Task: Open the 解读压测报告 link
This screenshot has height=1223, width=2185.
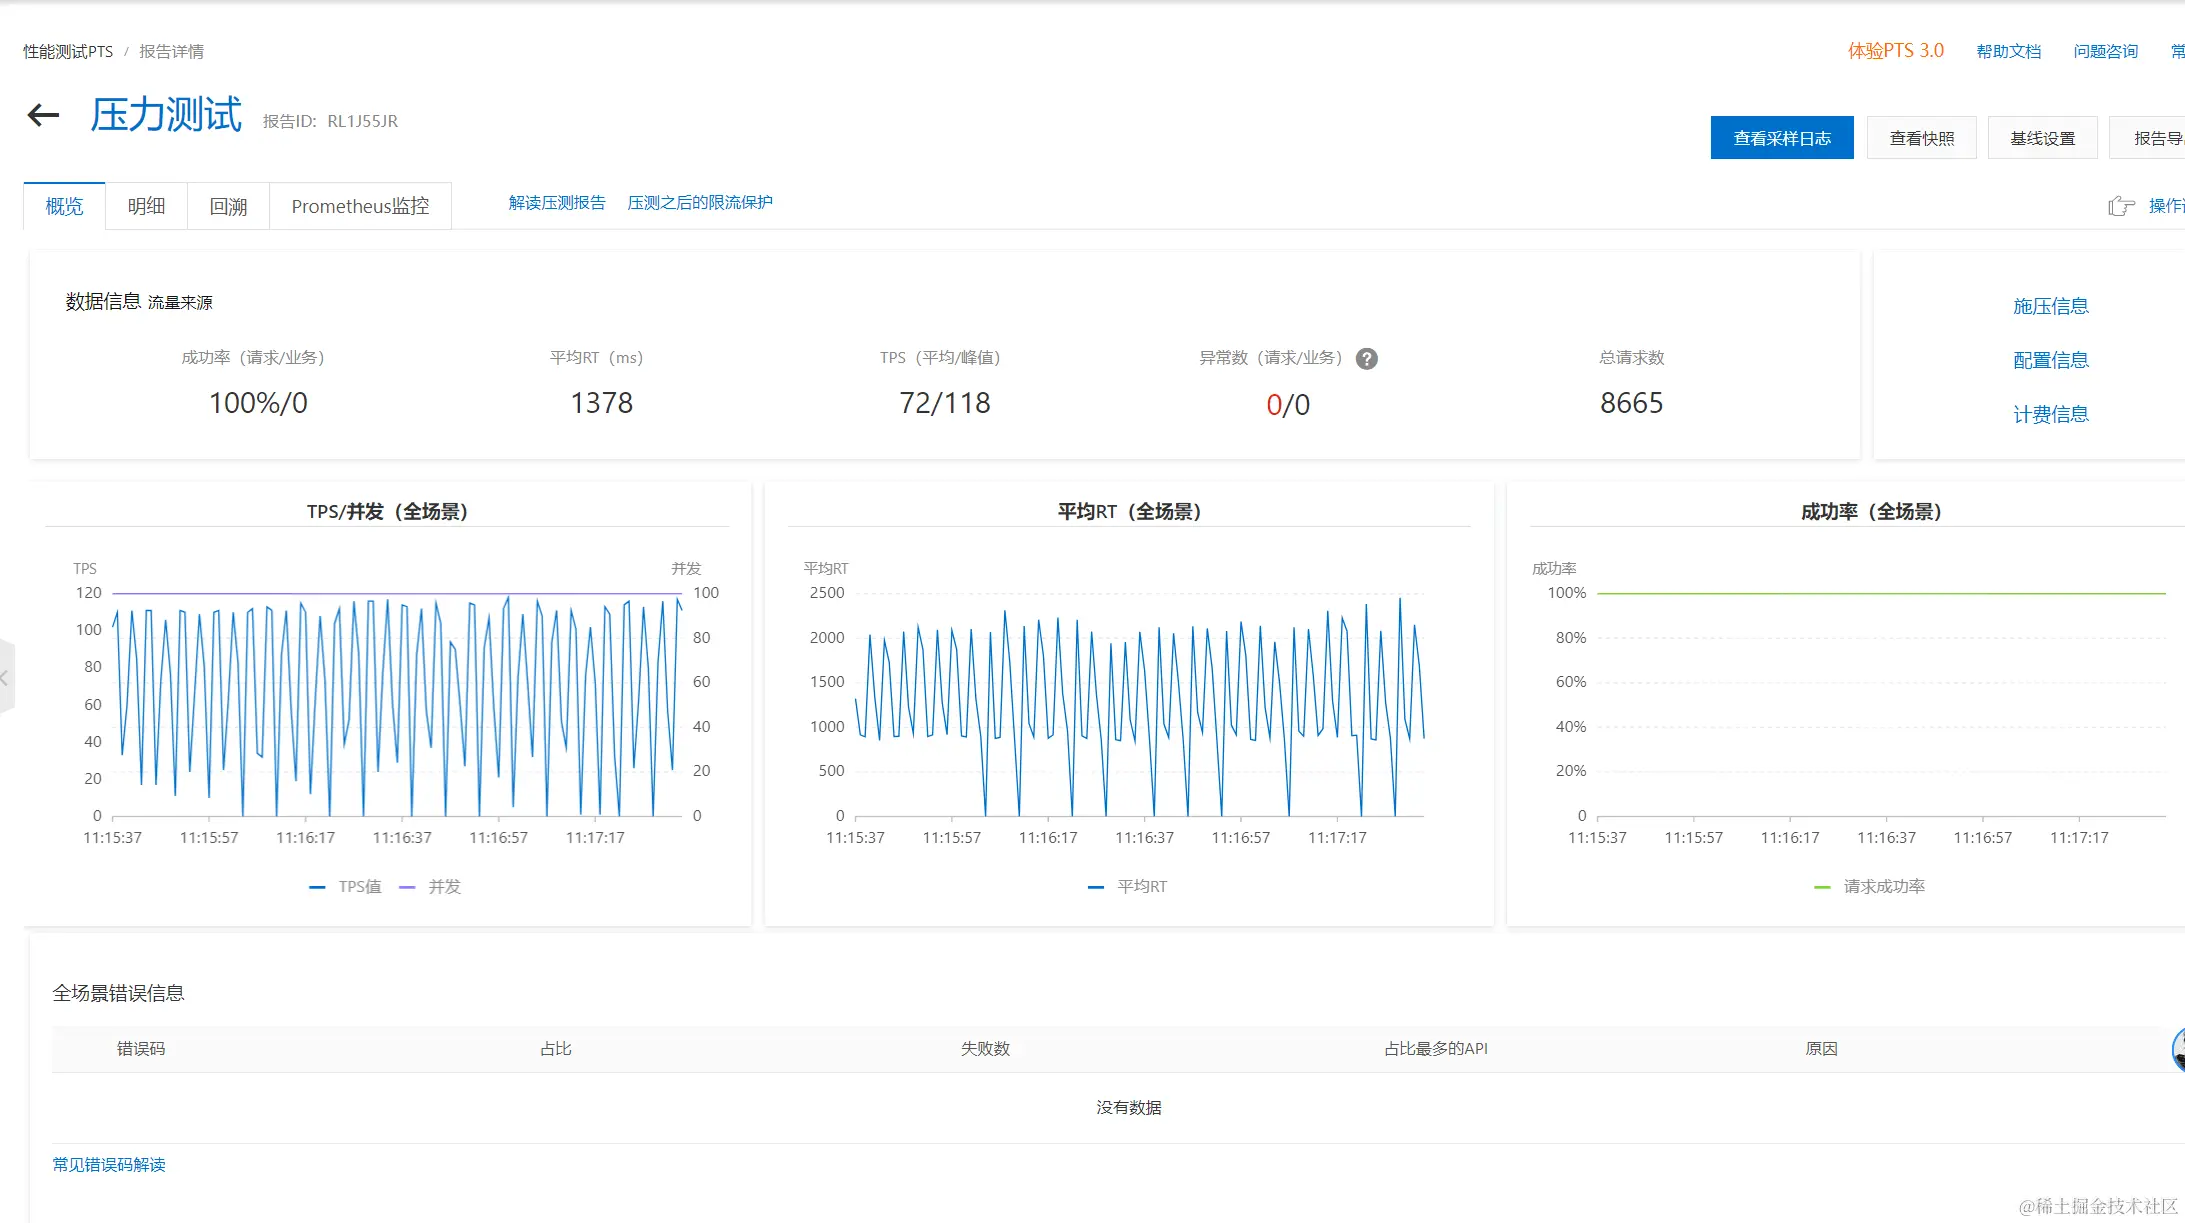Action: click(557, 203)
